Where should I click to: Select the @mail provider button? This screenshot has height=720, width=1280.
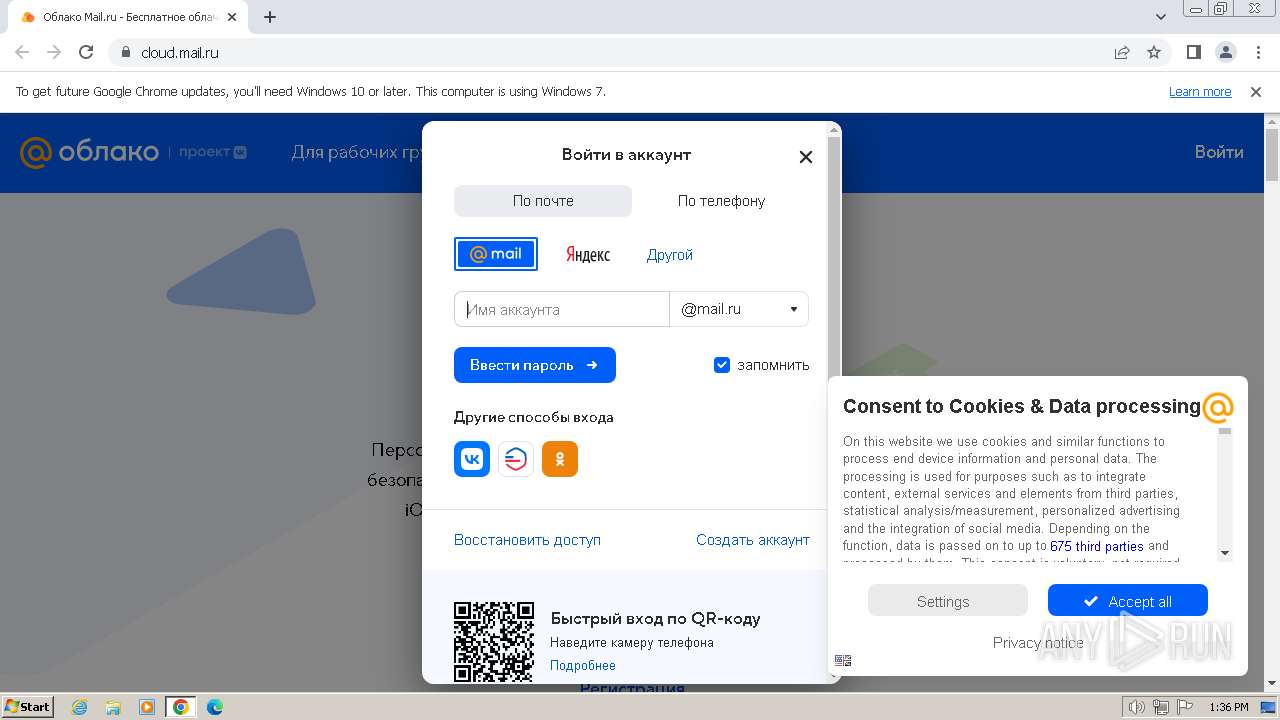point(496,254)
